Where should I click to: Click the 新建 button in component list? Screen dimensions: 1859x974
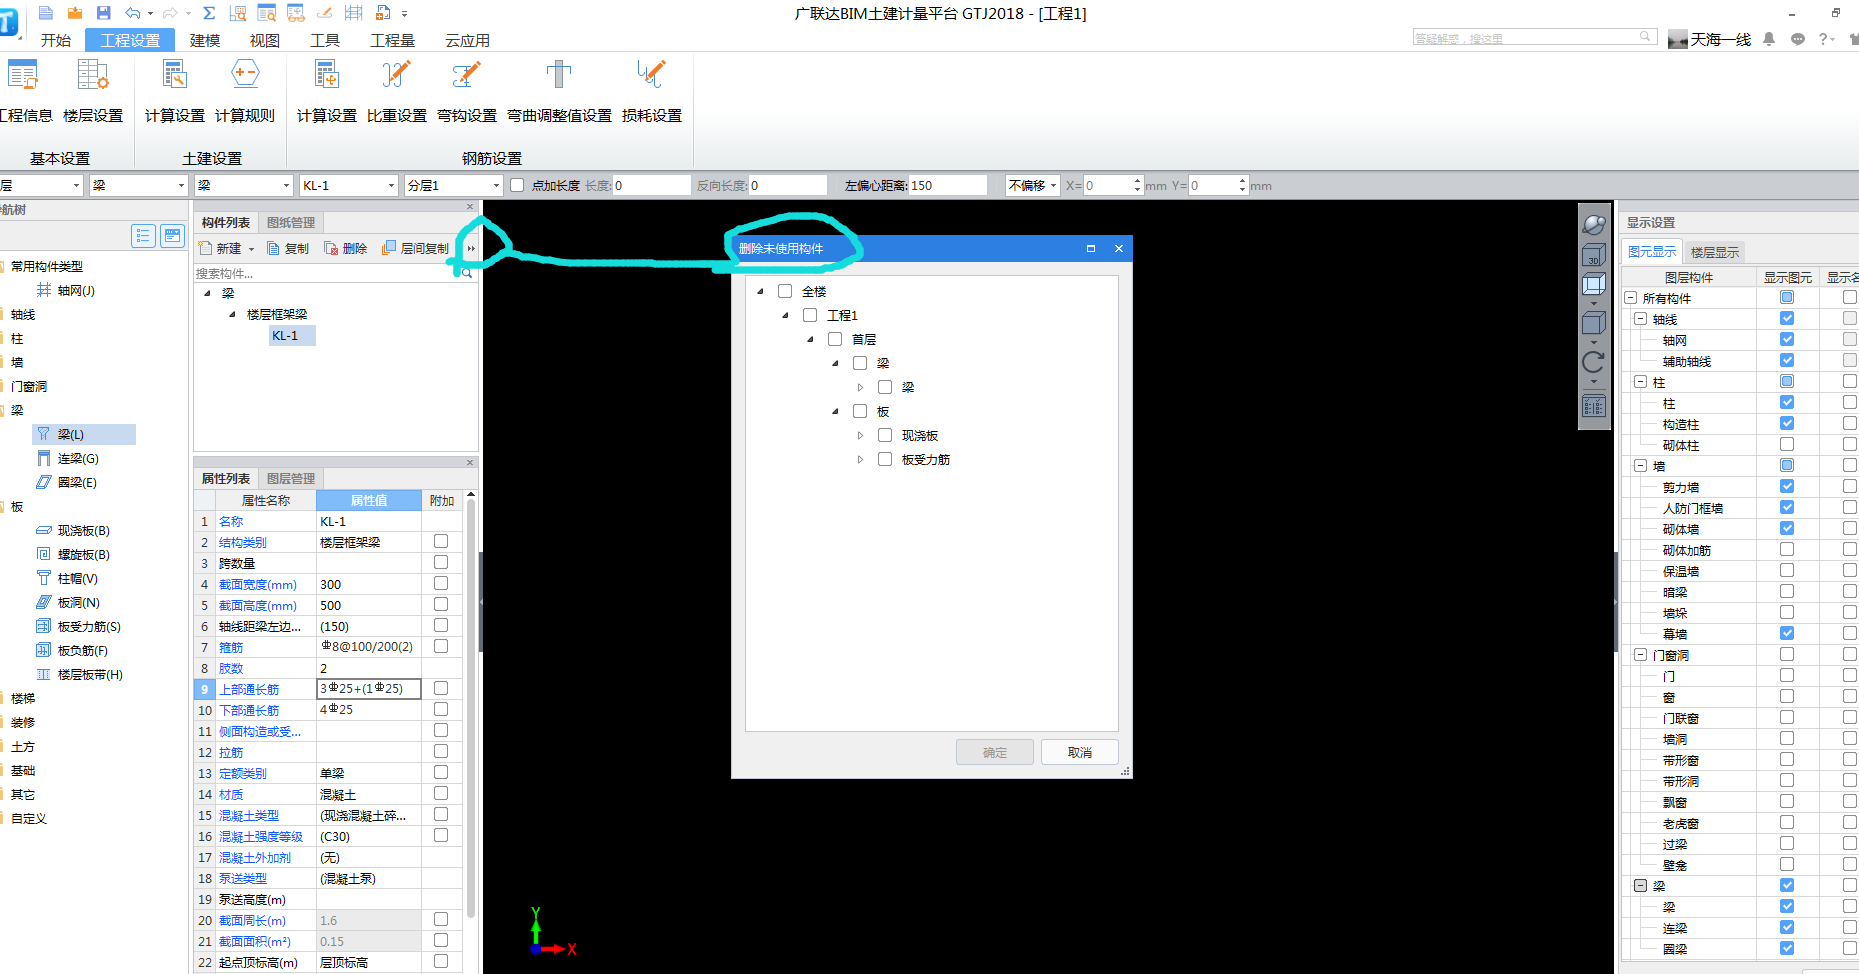222,248
